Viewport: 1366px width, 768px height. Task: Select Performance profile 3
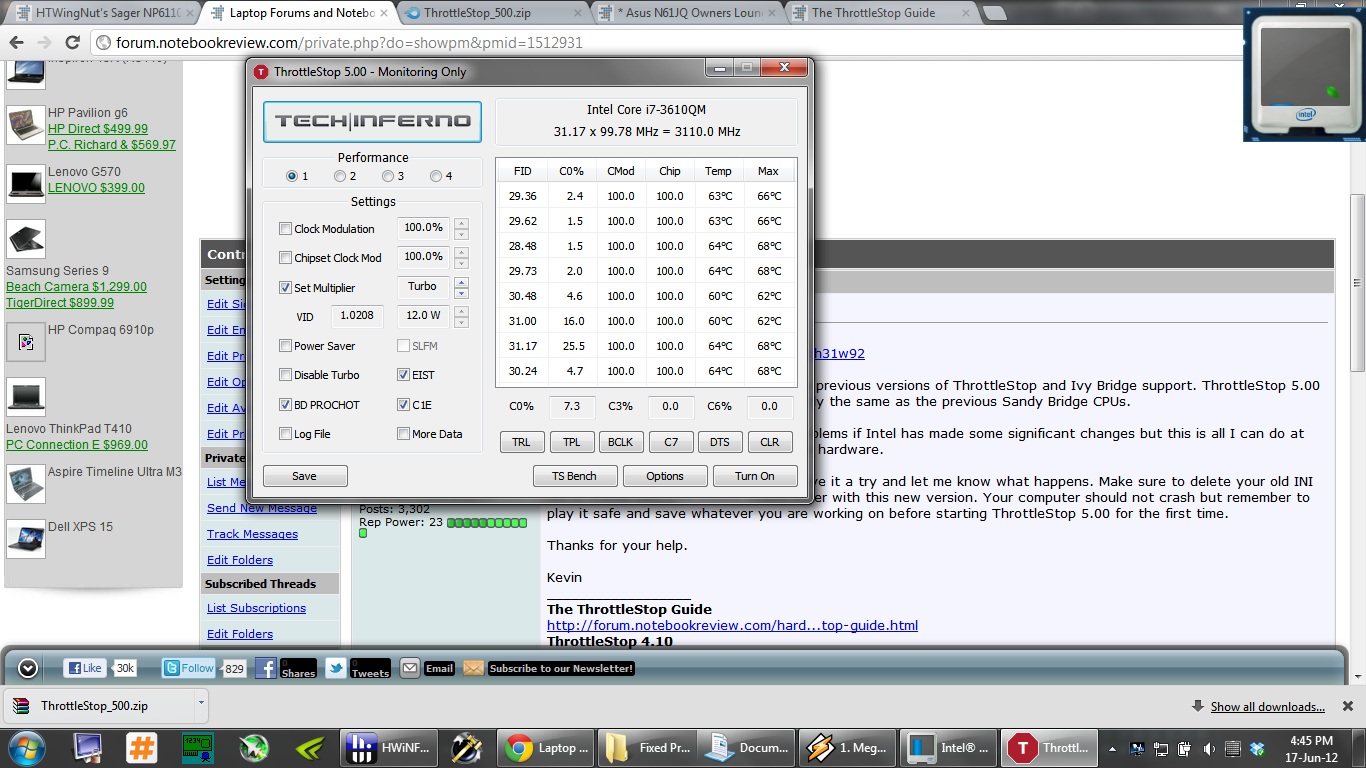click(x=388, y=176)
